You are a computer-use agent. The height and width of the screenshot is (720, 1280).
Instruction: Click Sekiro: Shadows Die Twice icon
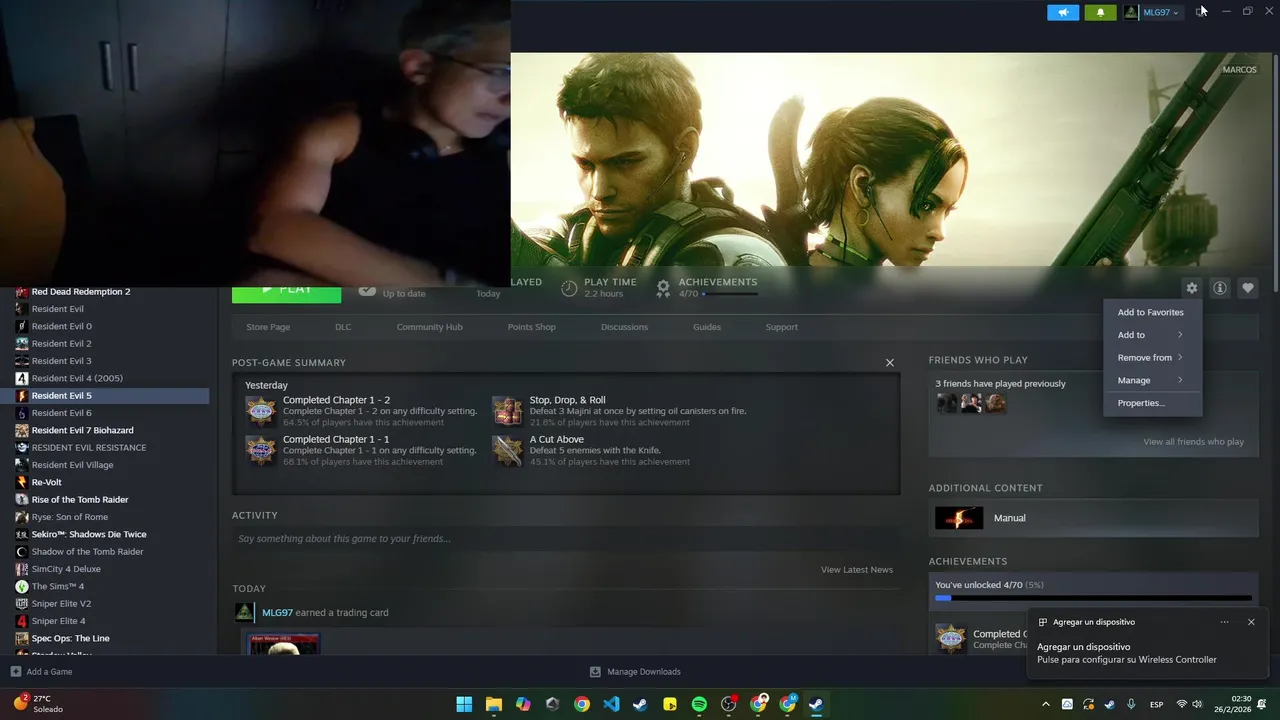tap(22, 534)
